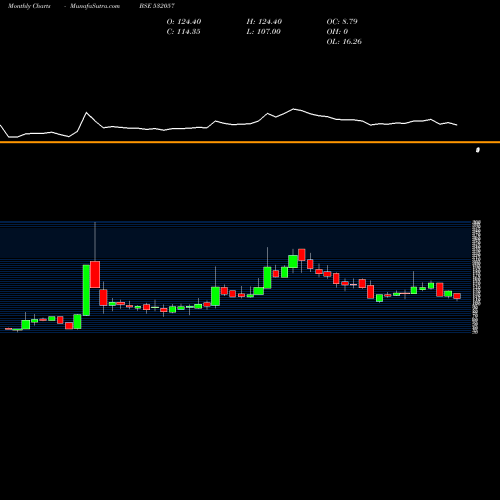Click the last red candlestick on right

[457, 296]
